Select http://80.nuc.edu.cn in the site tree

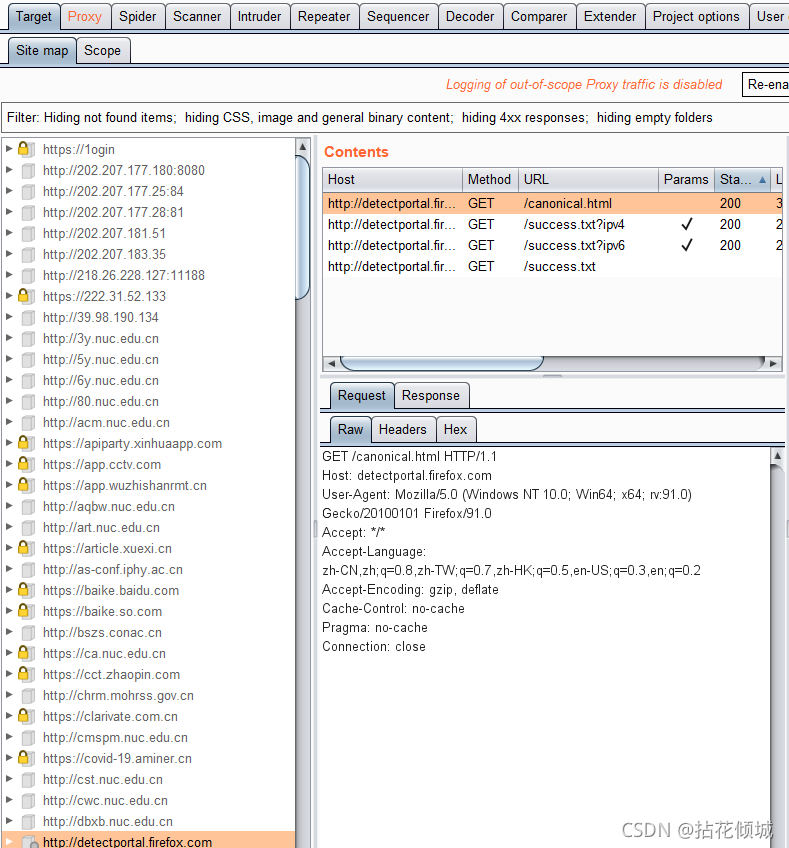click(x=101, y=401)
